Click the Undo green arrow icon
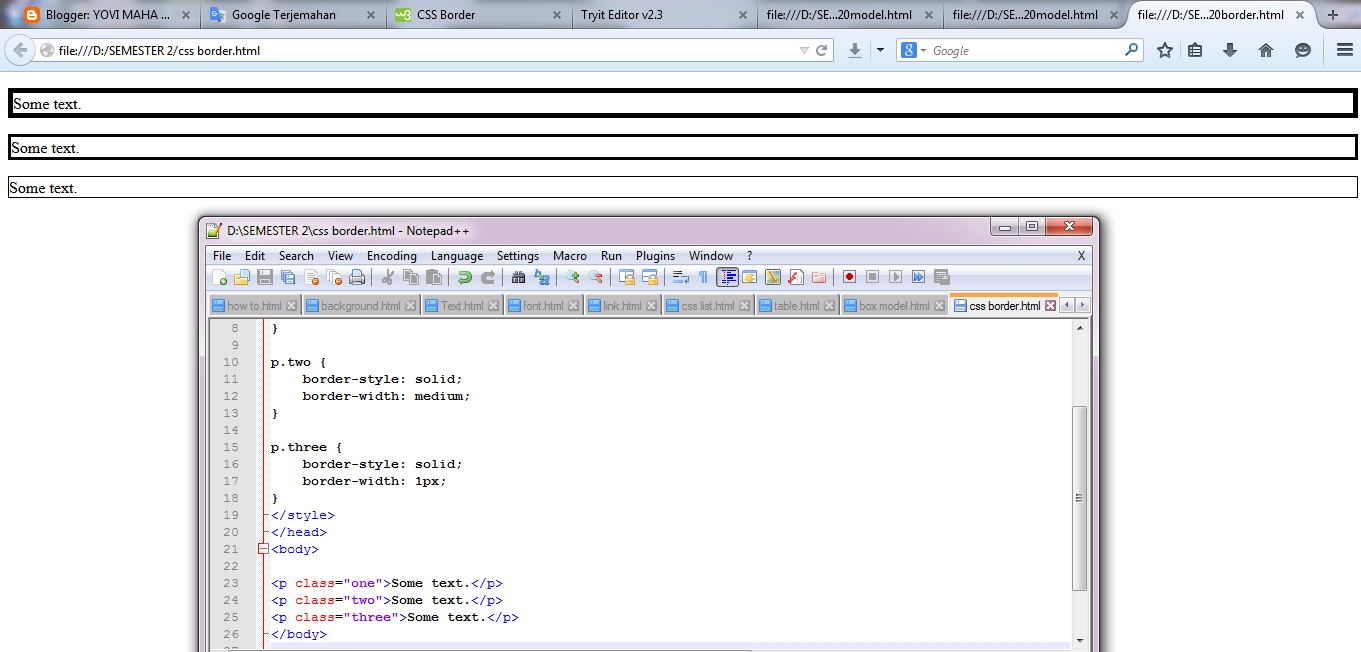The width and height of the screenshot is (1361, 652). 465,277
